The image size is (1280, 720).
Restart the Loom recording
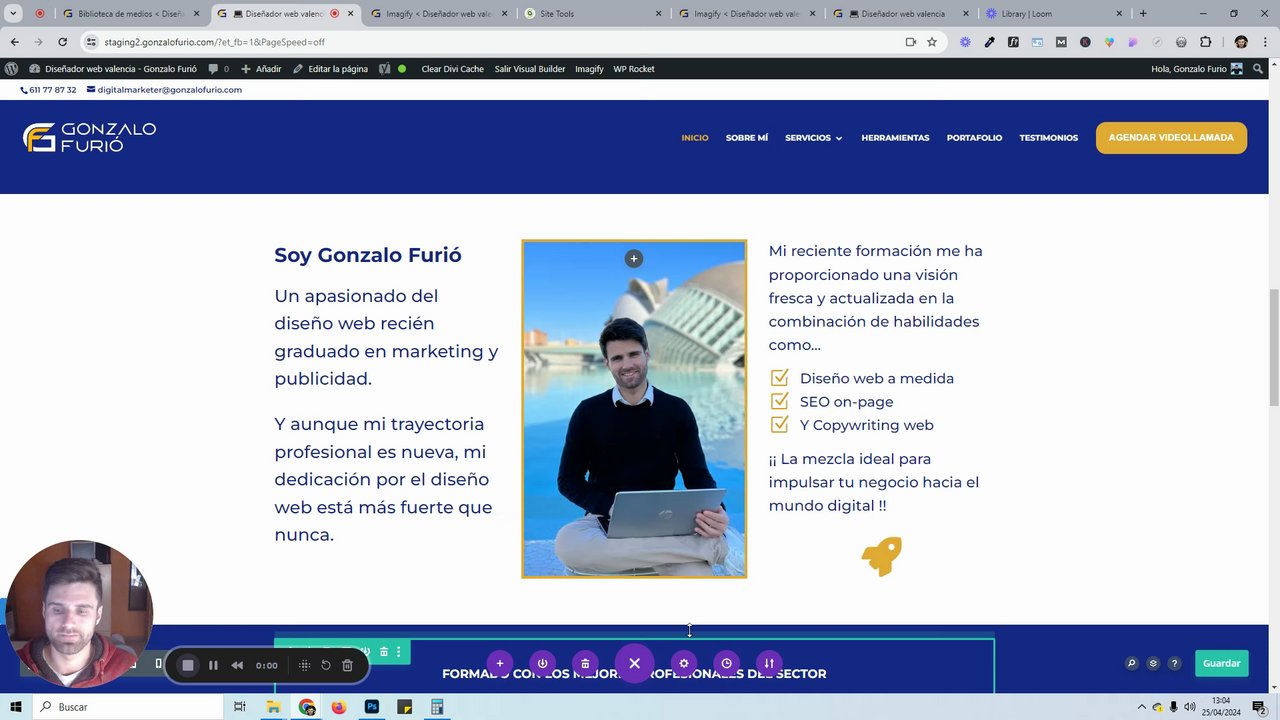[326, 665]
